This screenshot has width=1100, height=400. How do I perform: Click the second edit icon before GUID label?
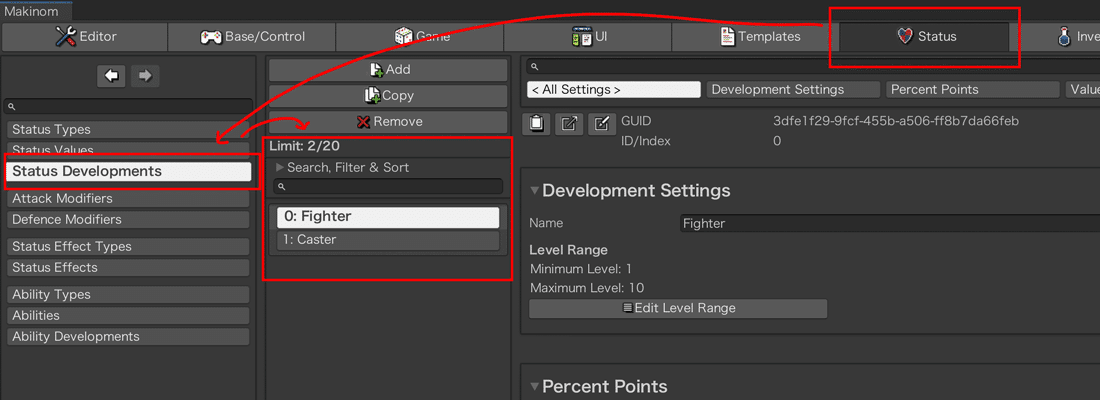coord(601,124)
